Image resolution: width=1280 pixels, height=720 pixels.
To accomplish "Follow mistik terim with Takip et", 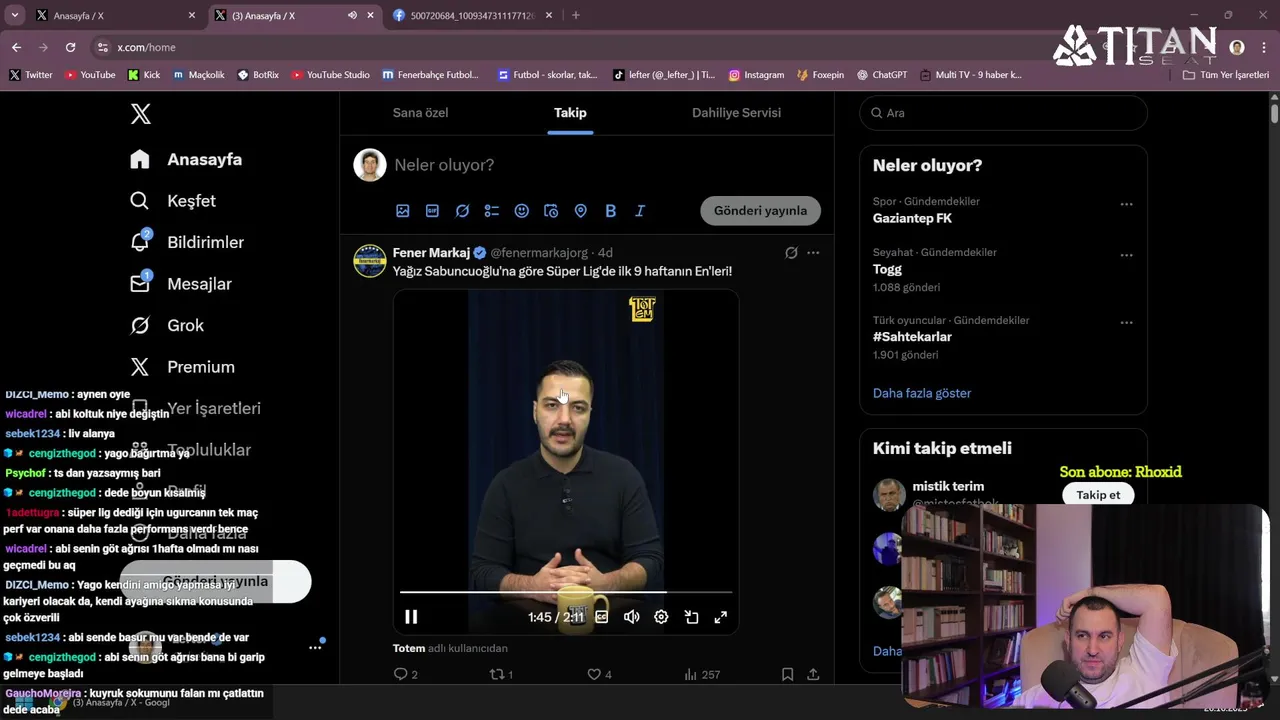I will coord(1098,495).
